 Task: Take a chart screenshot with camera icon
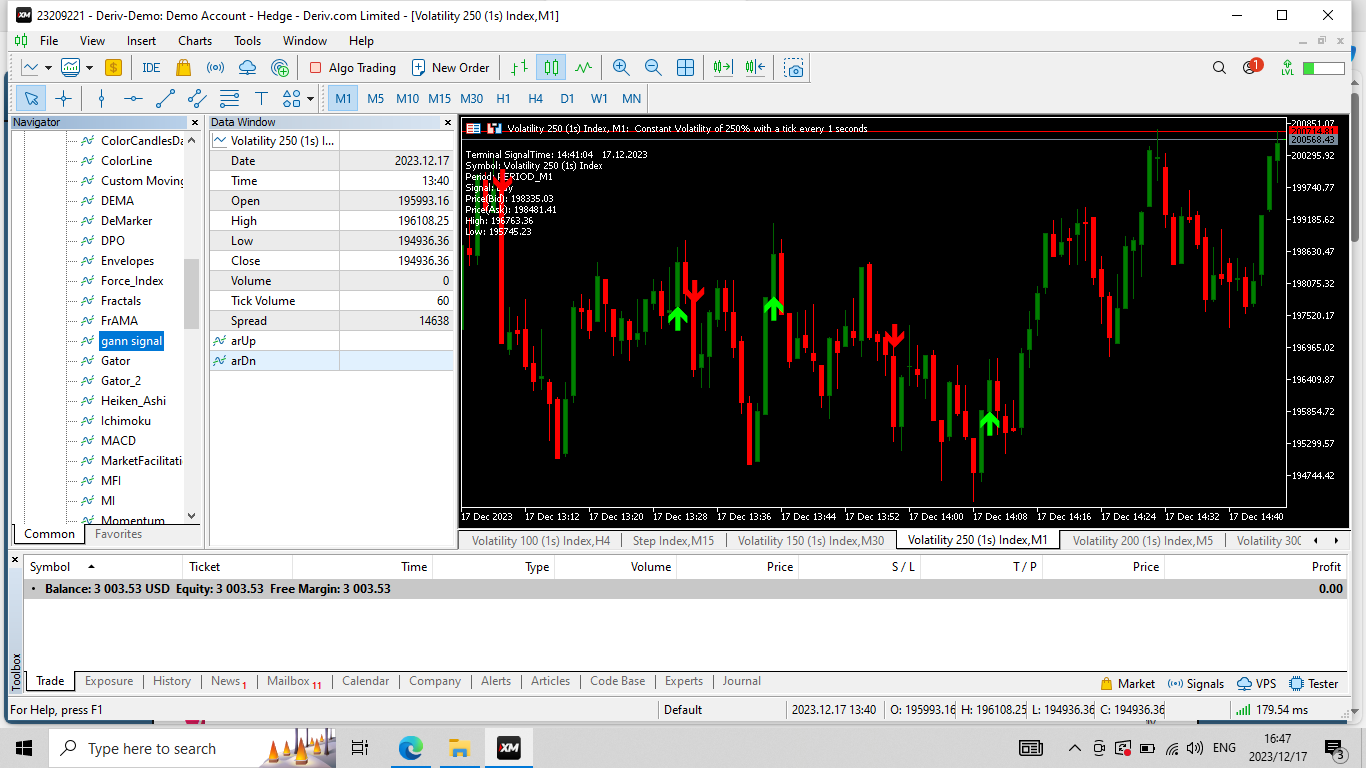pos(793,68)
